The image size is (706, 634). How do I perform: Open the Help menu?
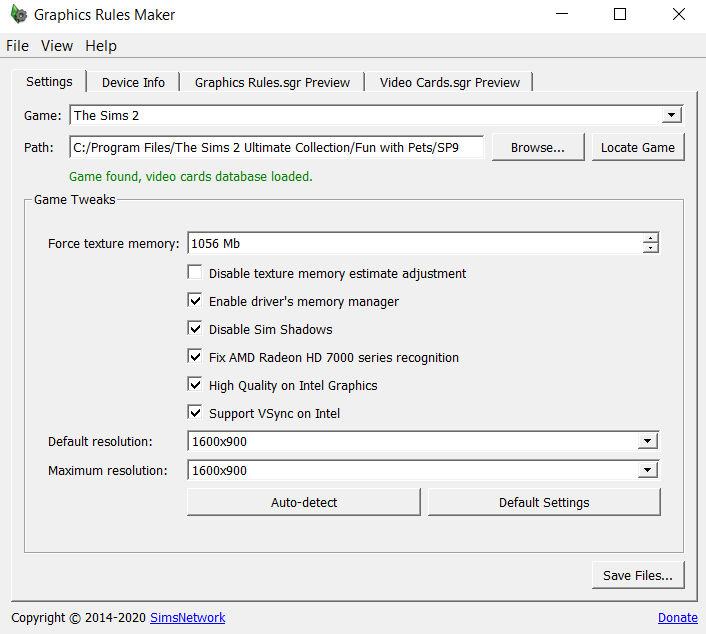pos(101,46)
